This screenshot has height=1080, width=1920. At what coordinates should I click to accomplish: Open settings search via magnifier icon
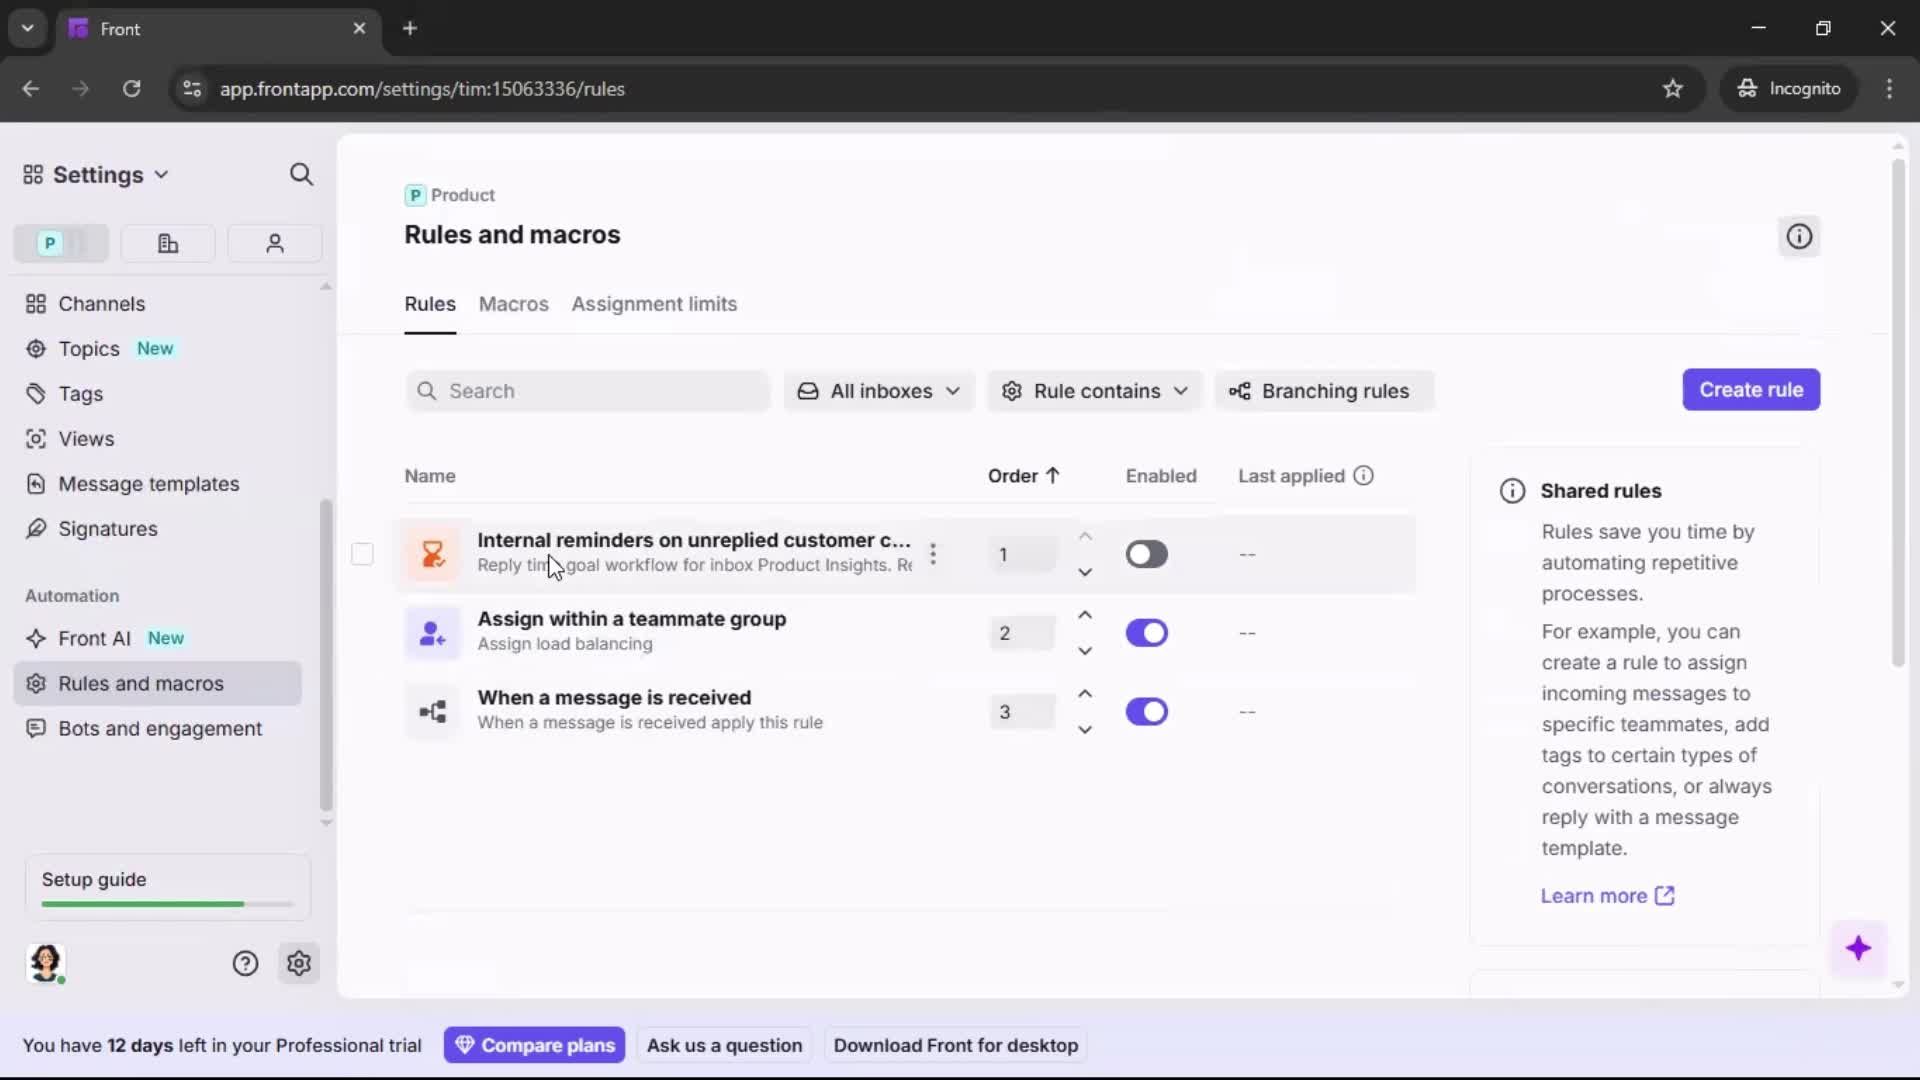(x=301, y=174)
